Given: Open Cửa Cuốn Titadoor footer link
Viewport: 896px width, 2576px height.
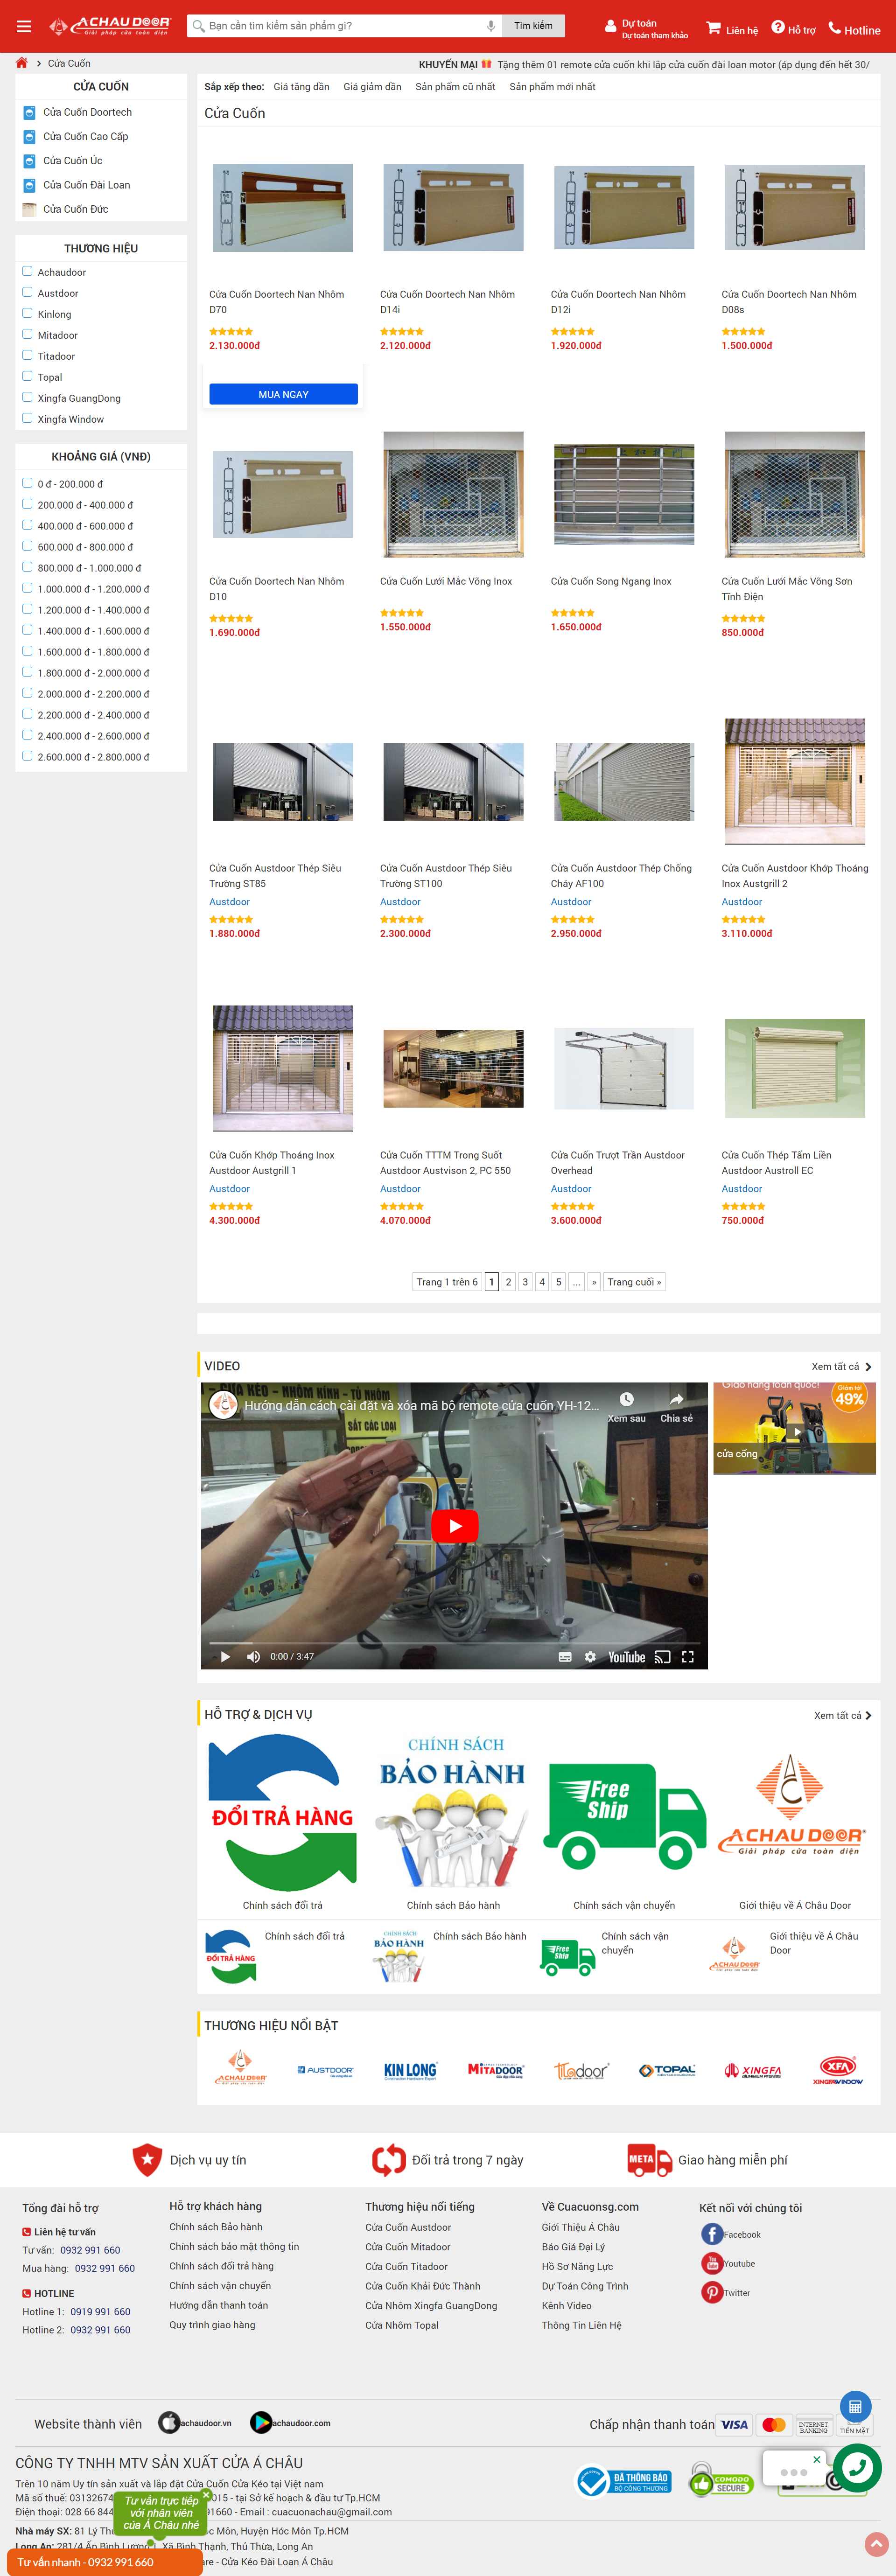Looking at the screenshot, I should [406, 2266].
